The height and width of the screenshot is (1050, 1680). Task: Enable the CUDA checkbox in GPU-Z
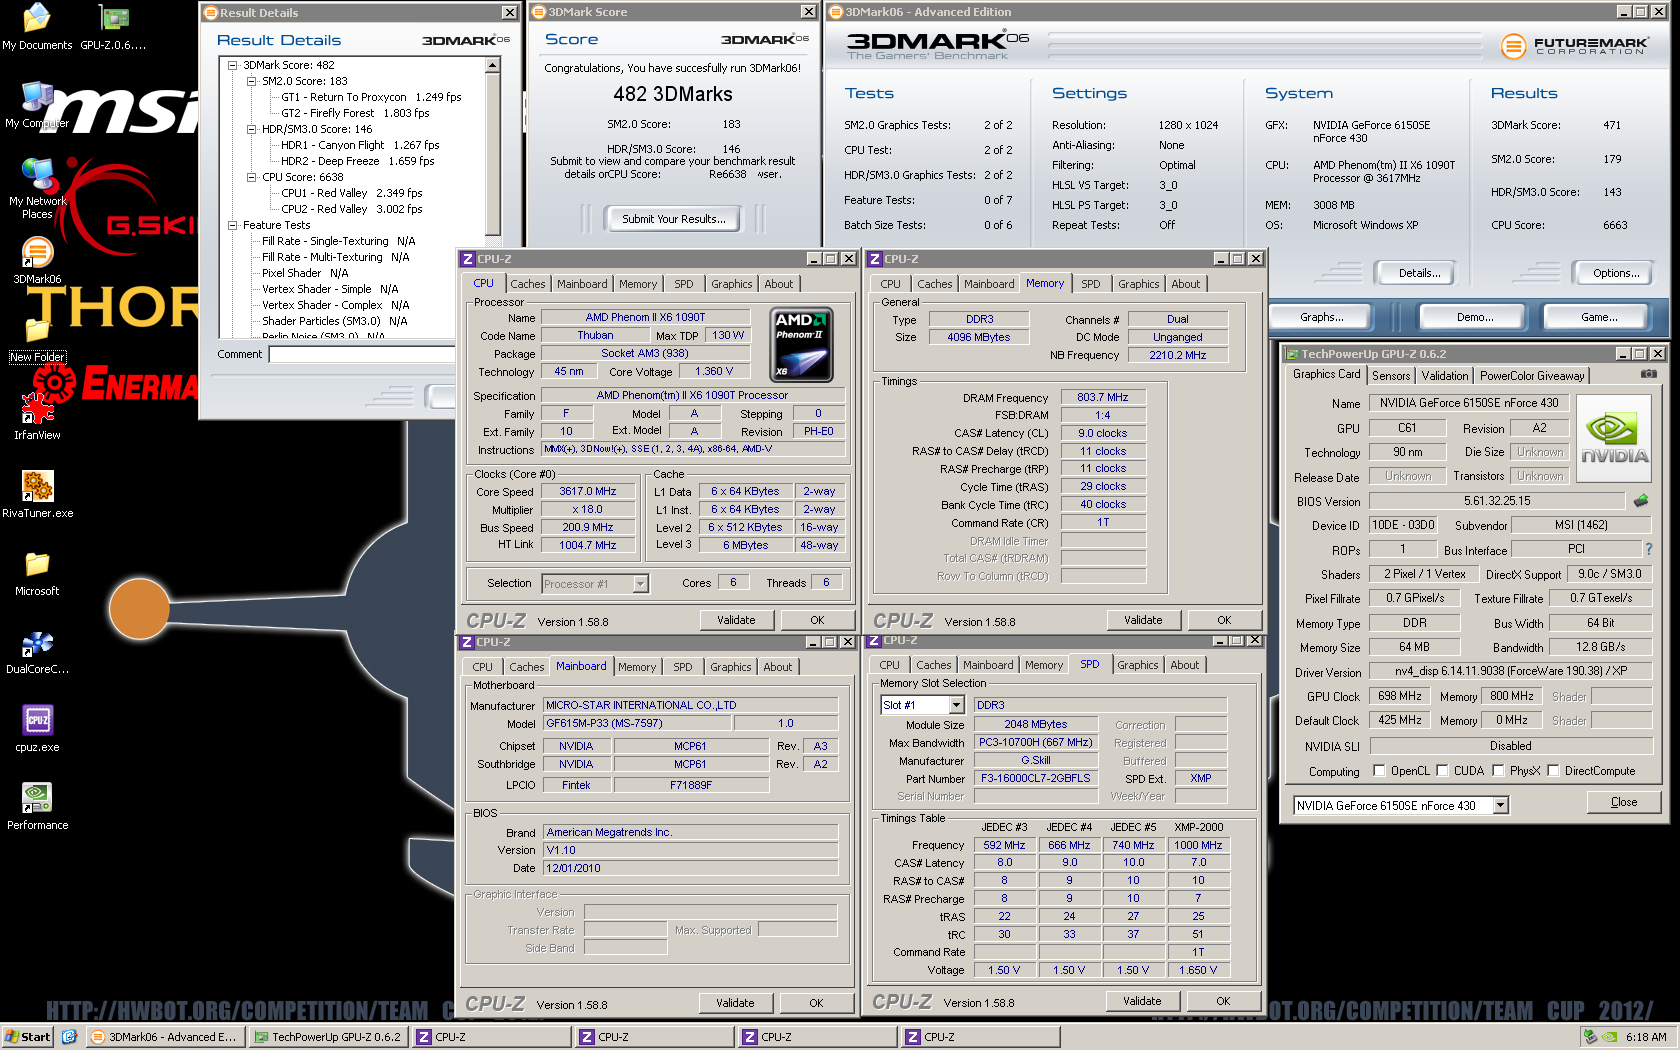(1442, 771)
